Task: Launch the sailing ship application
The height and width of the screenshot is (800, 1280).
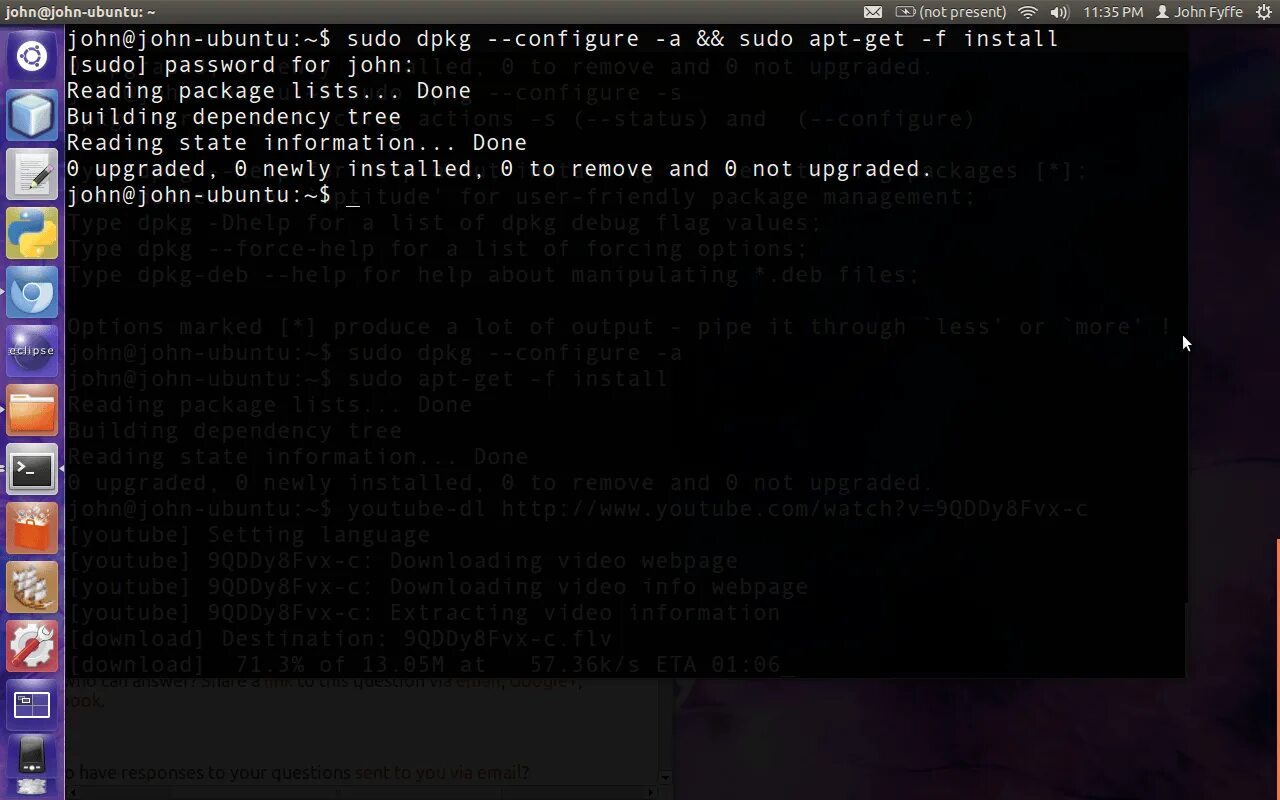Action: click(x=32, y=587)
